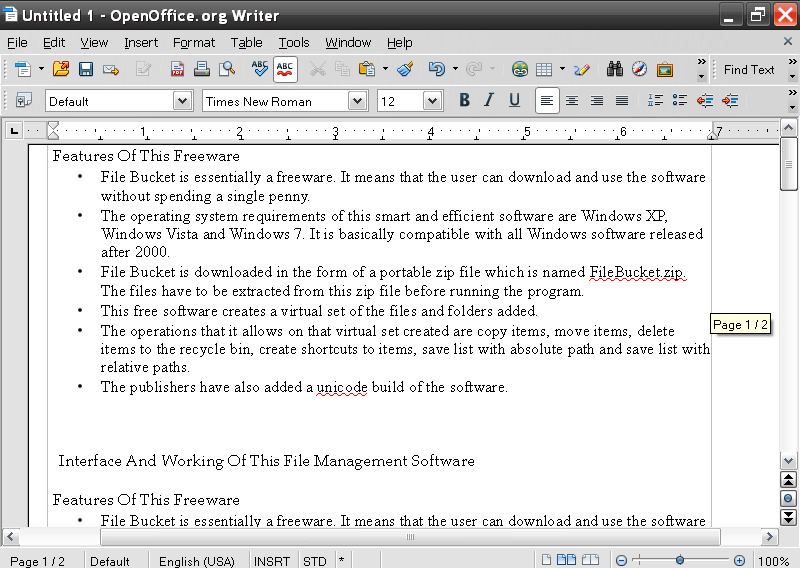Viewport: 800px width, 568px height.
Task: Open the Table dropdown arrow
Action: [562, 68]
